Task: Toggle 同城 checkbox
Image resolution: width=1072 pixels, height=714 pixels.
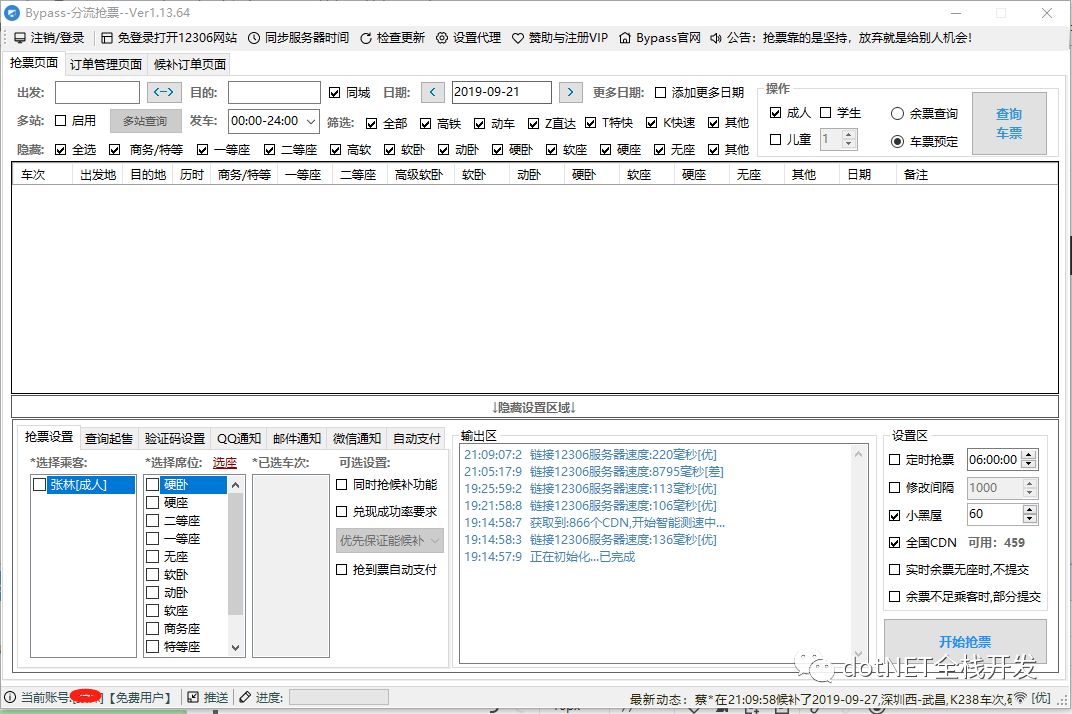Action: 334,92
